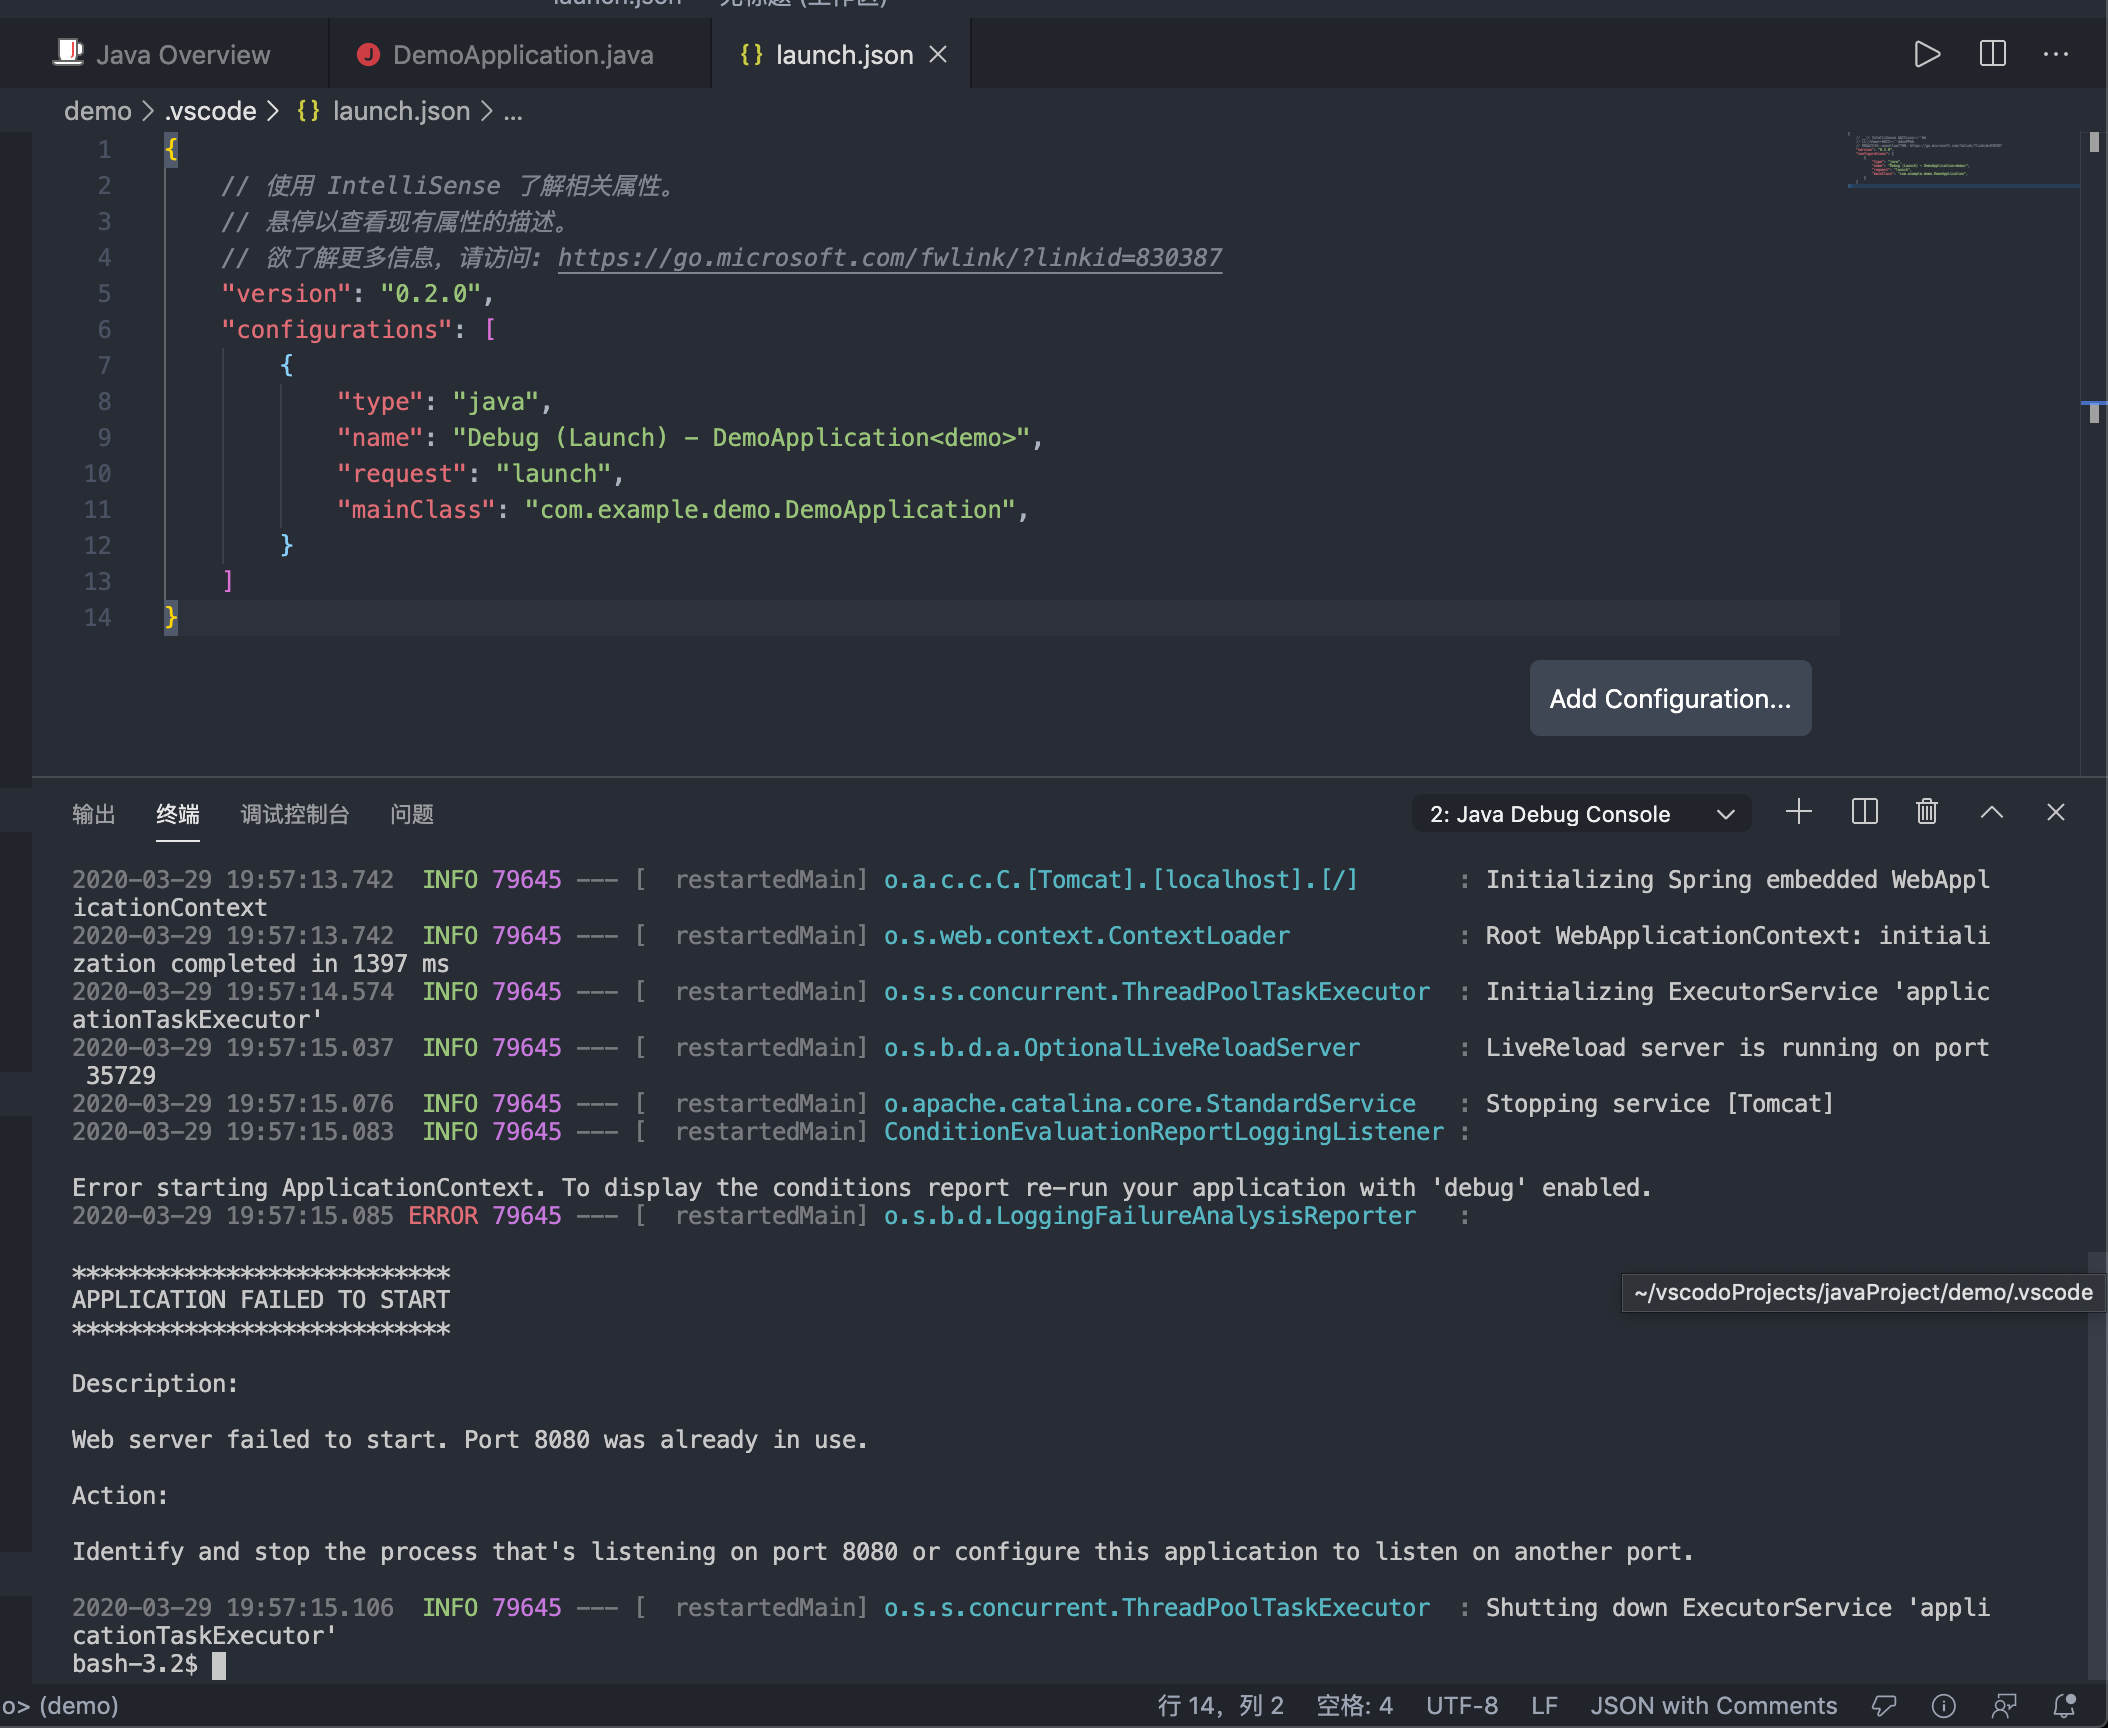The width and height of the screenshot is (2108, 1728).
Task: Maximize panel with the up chevron
Action: tap(1991, 812)
